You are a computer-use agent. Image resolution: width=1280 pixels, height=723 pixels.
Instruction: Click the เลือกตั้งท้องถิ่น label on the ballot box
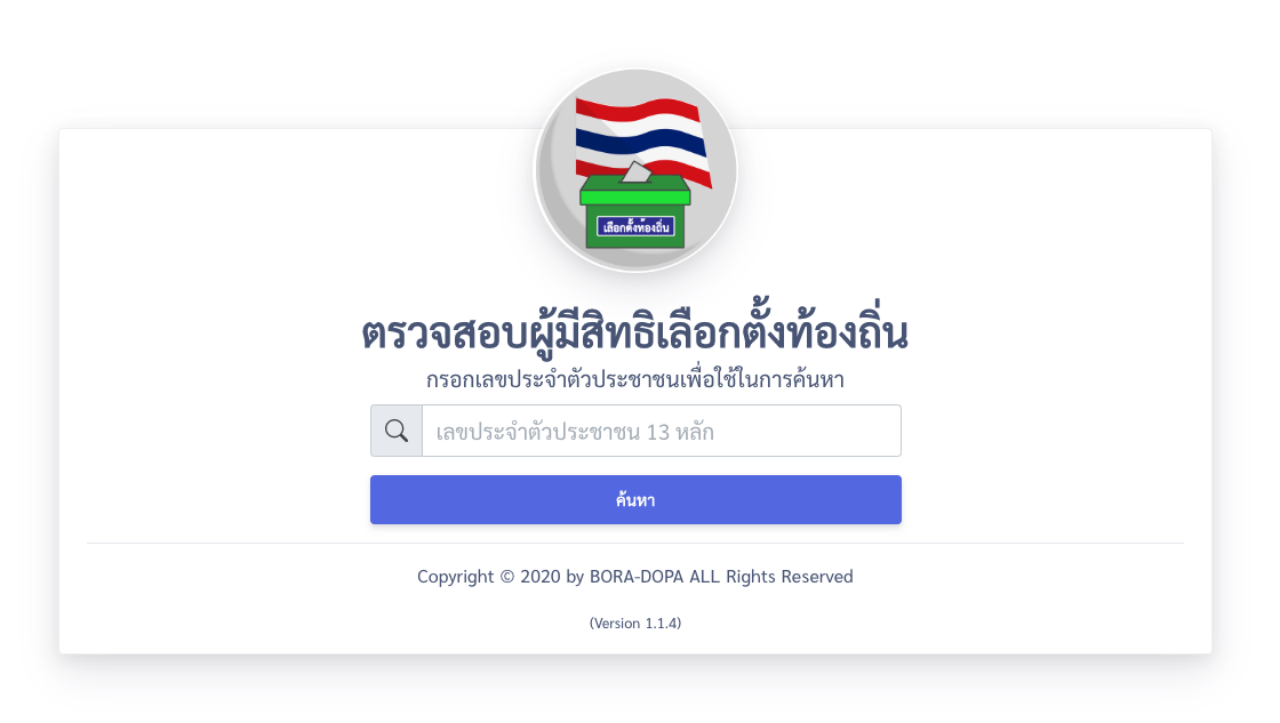click(635, 227)
